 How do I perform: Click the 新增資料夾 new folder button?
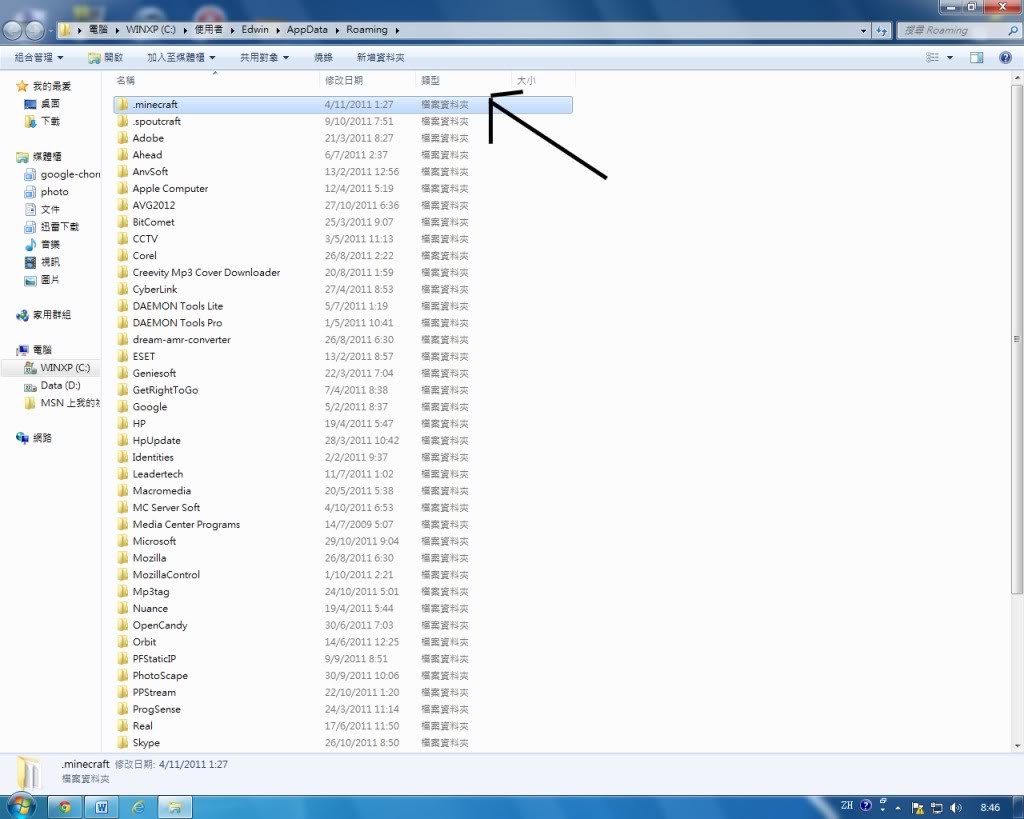(380, 57)
